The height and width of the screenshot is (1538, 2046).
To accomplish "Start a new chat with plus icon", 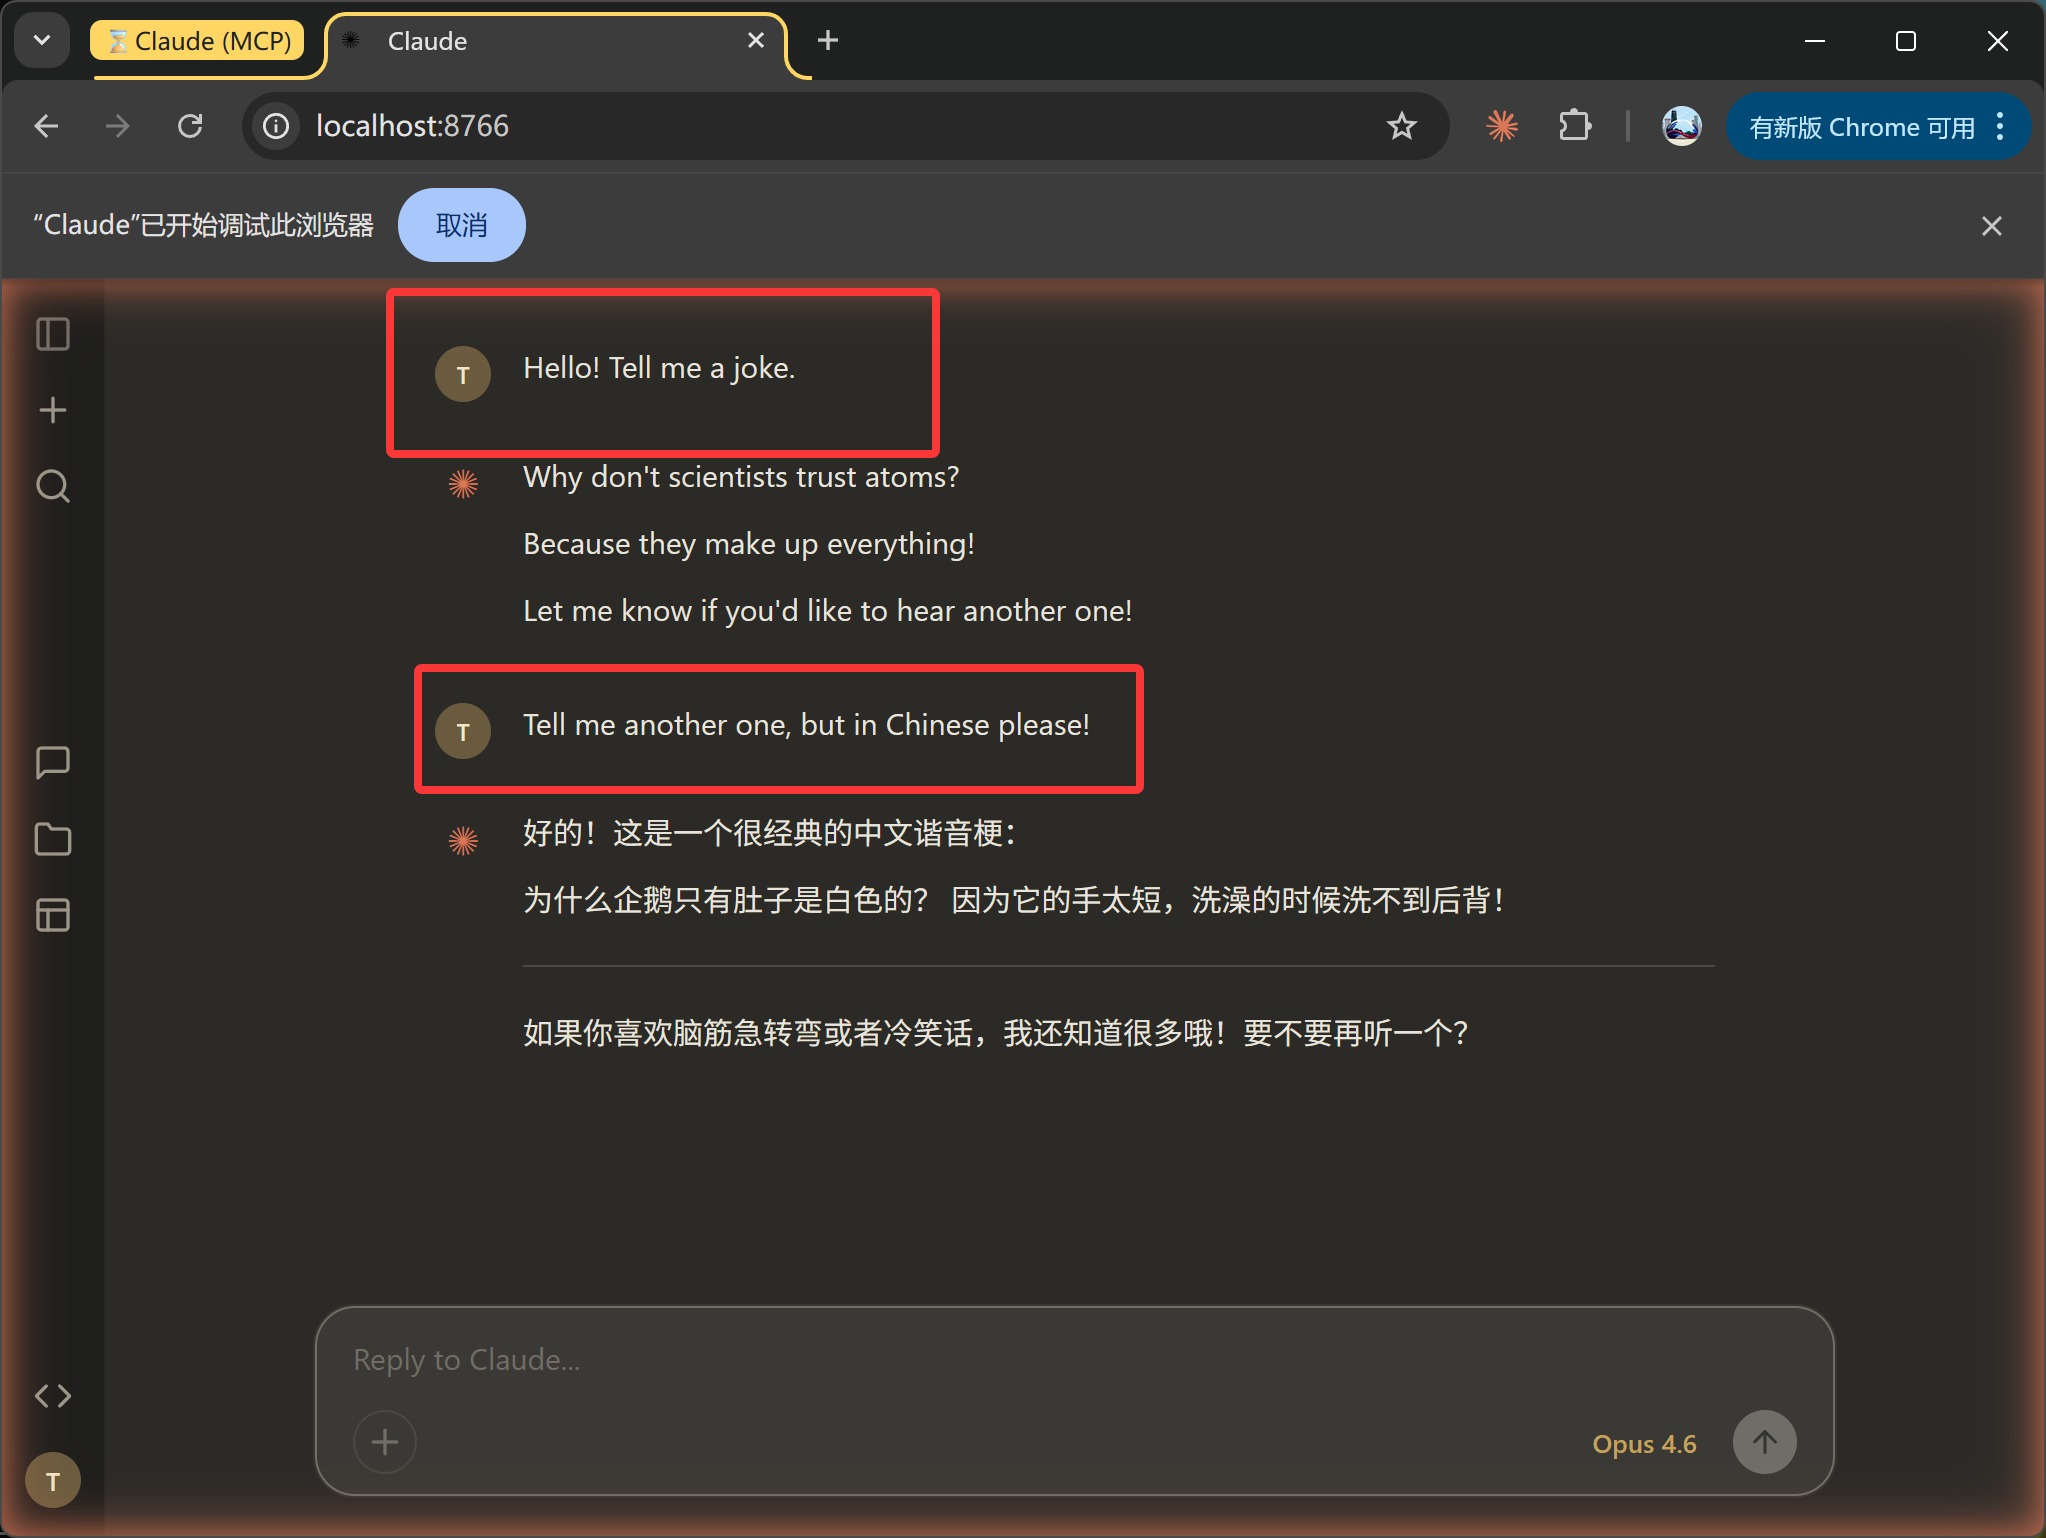I will pyautogui.click(x=53, y=410).
